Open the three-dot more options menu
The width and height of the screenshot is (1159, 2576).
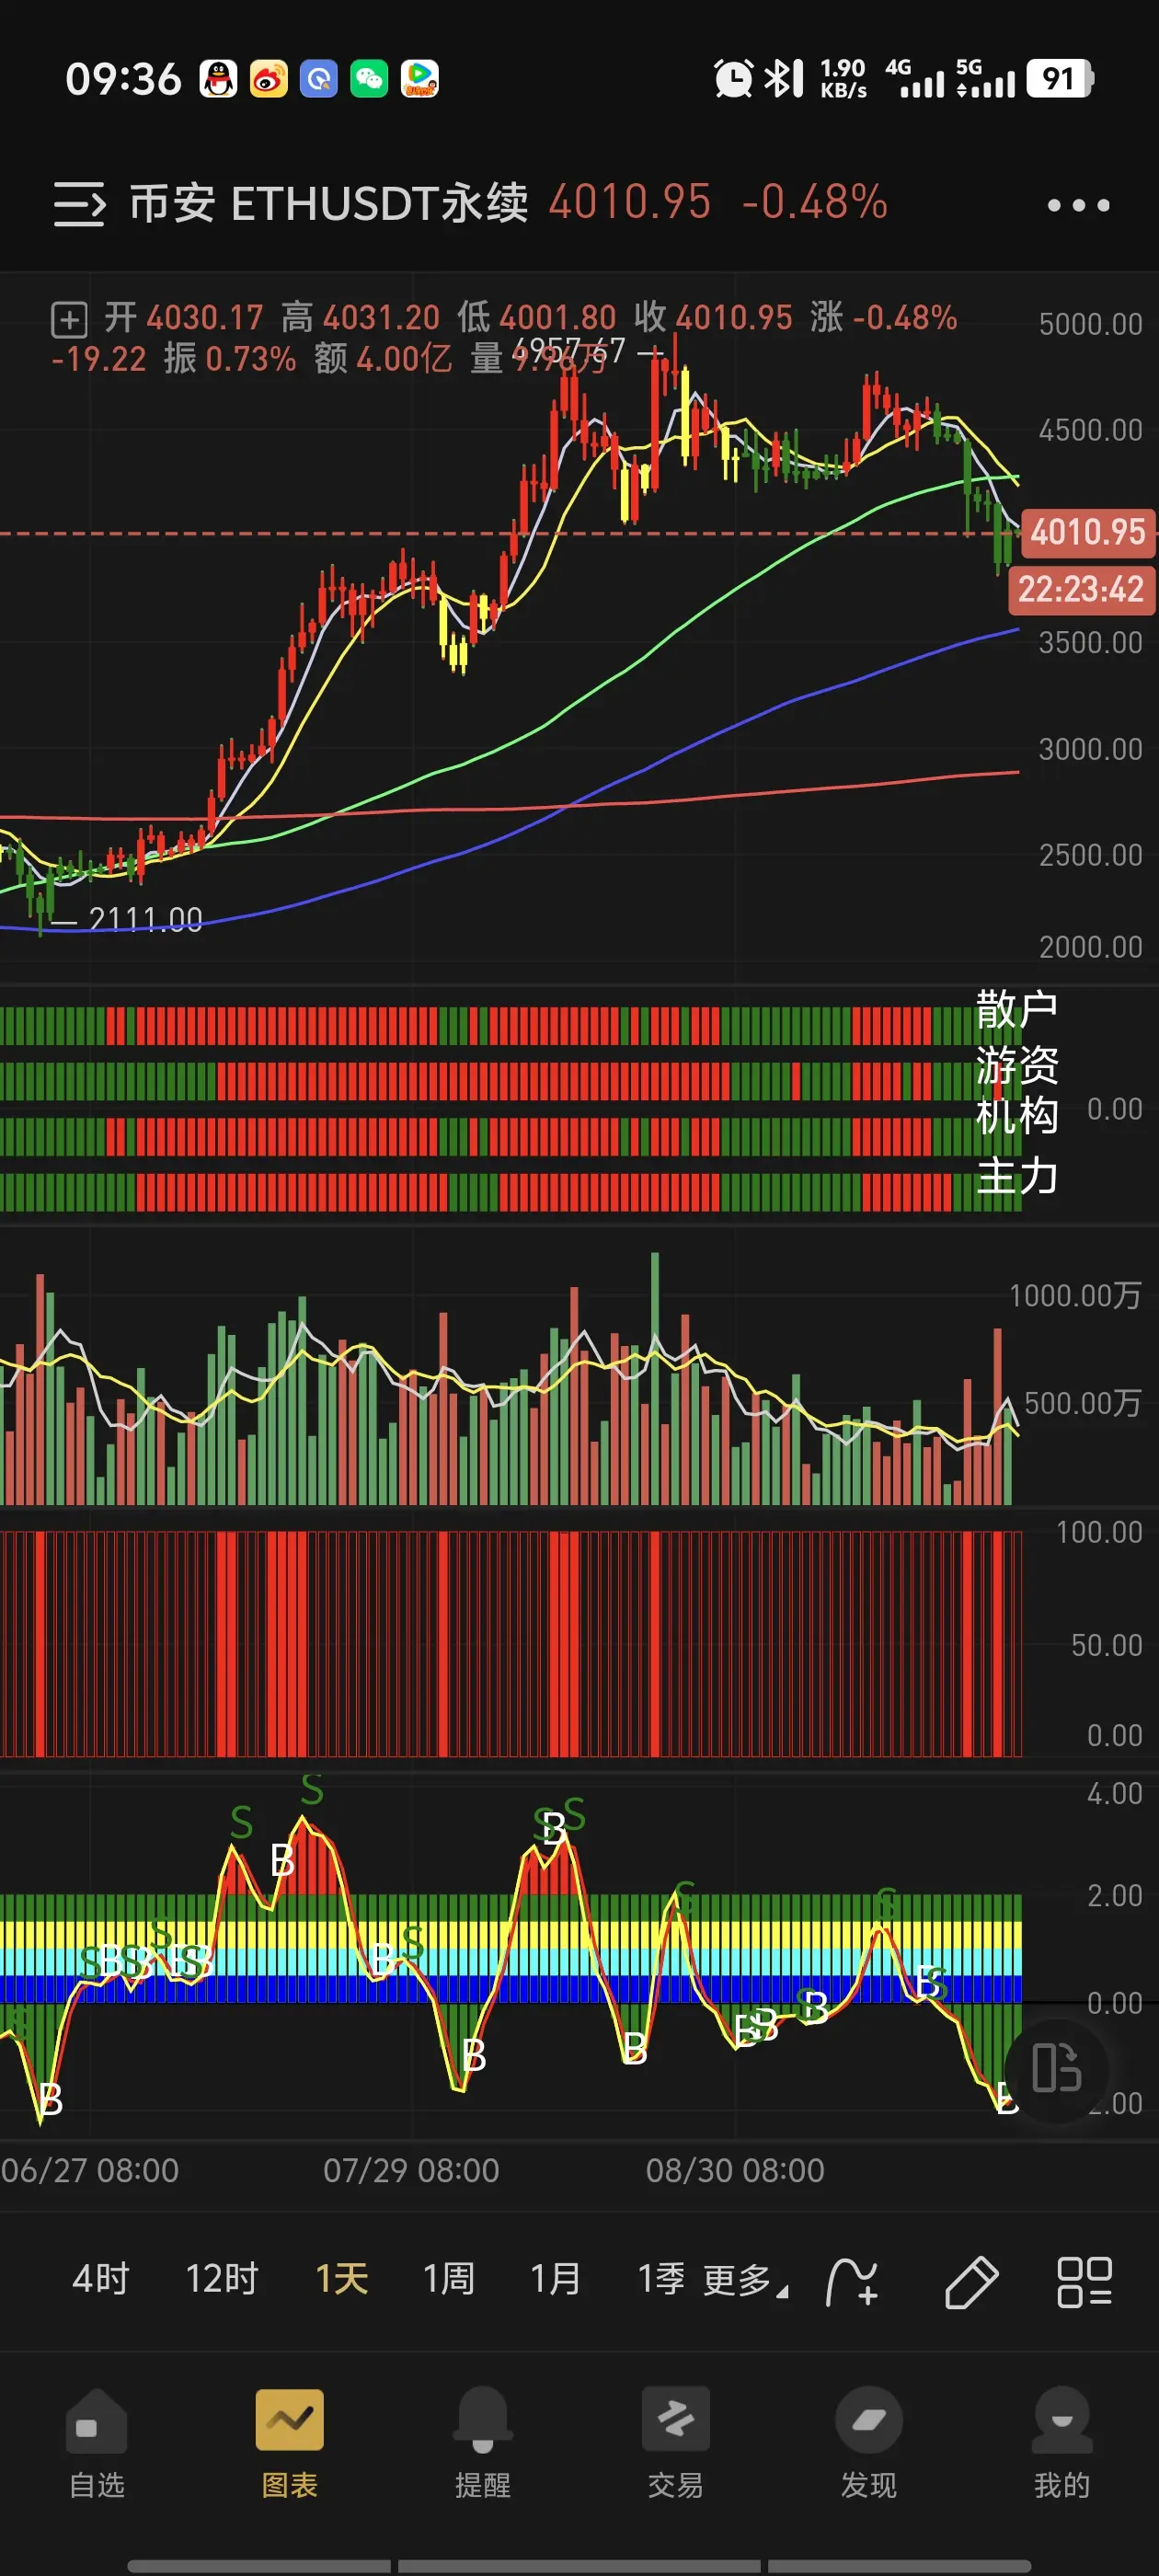(x=1078, y=205)
